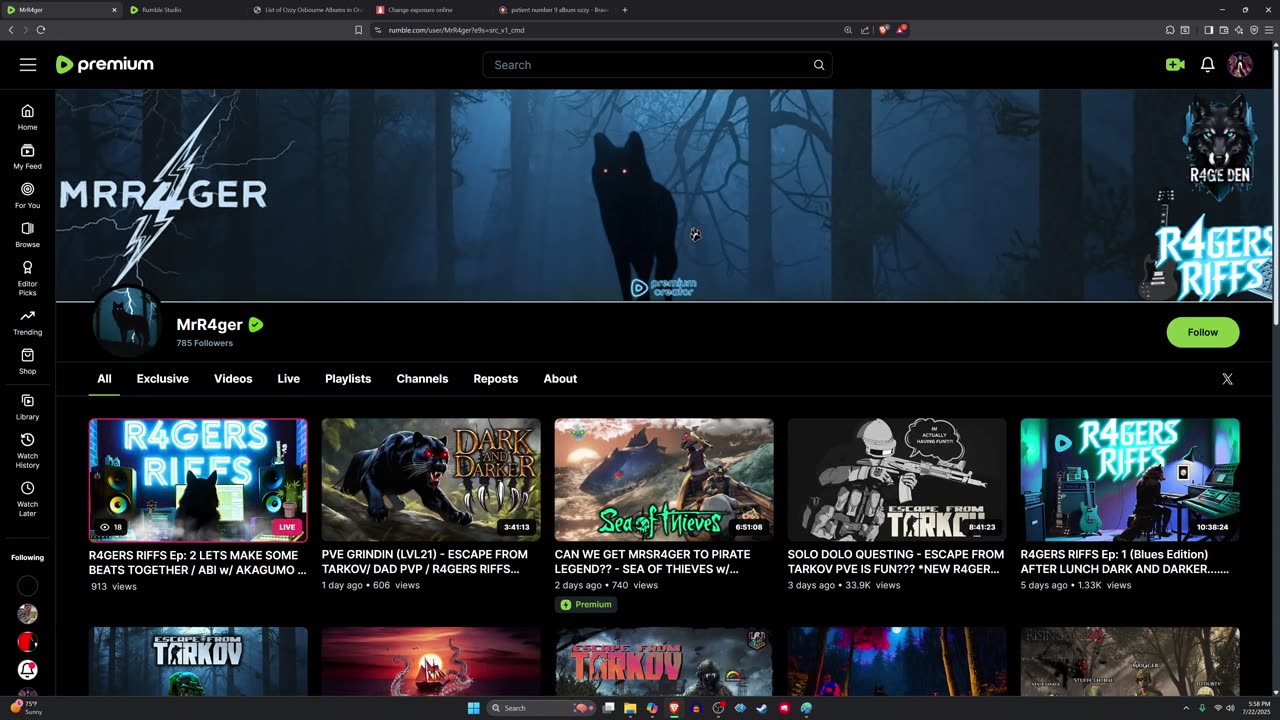Select the All tab
Screen dimensions: 1280x720
[x=104, y=379]
